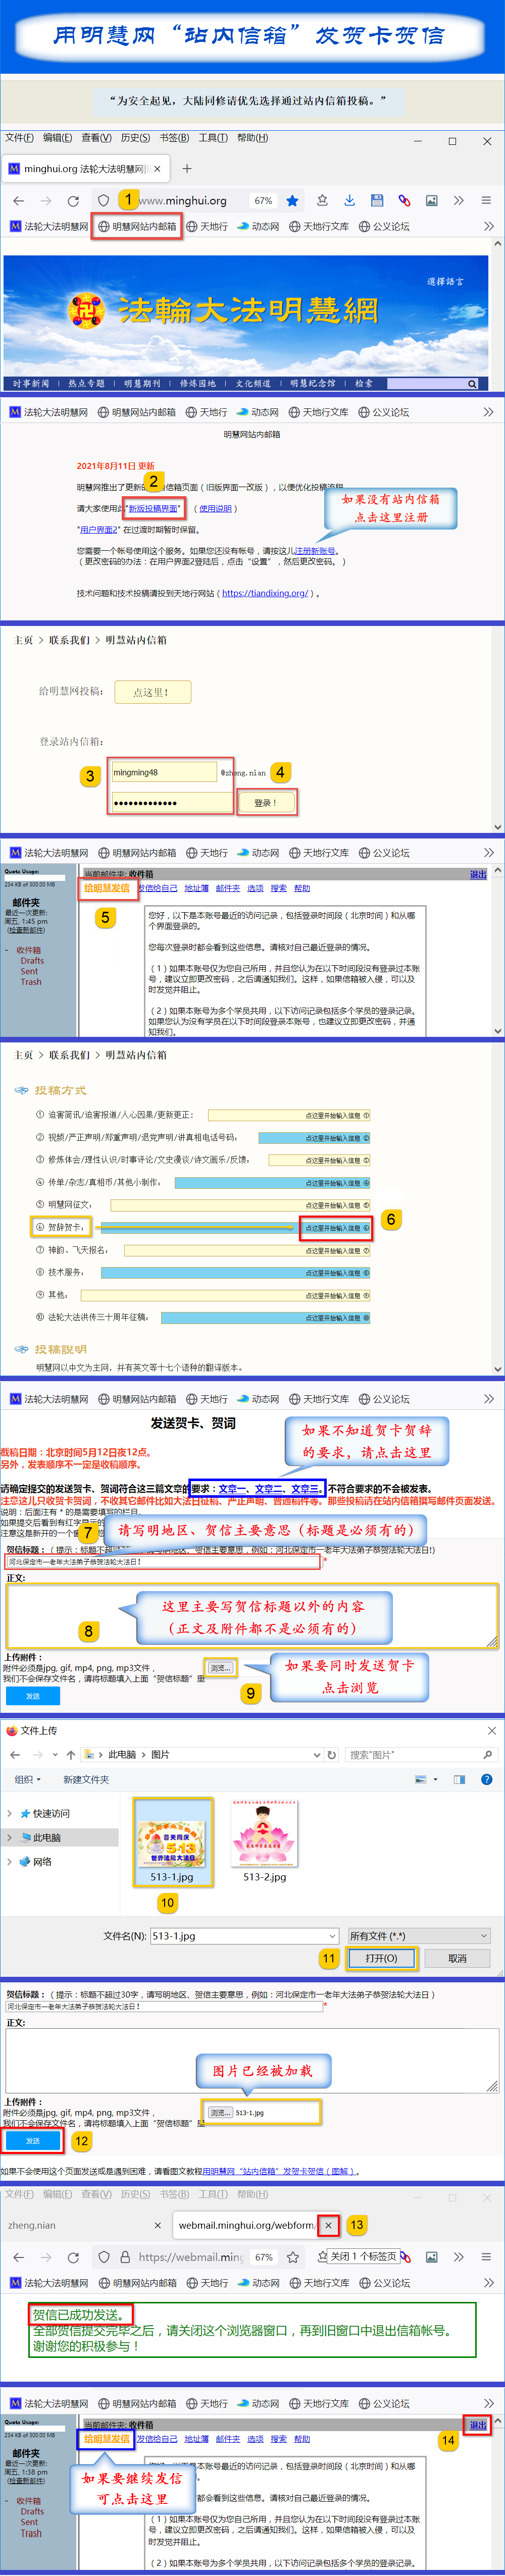Click the blue 发送 button under the empty 正文 body
Viewport: 505px width, 2576px height.
pos(33,1696)
